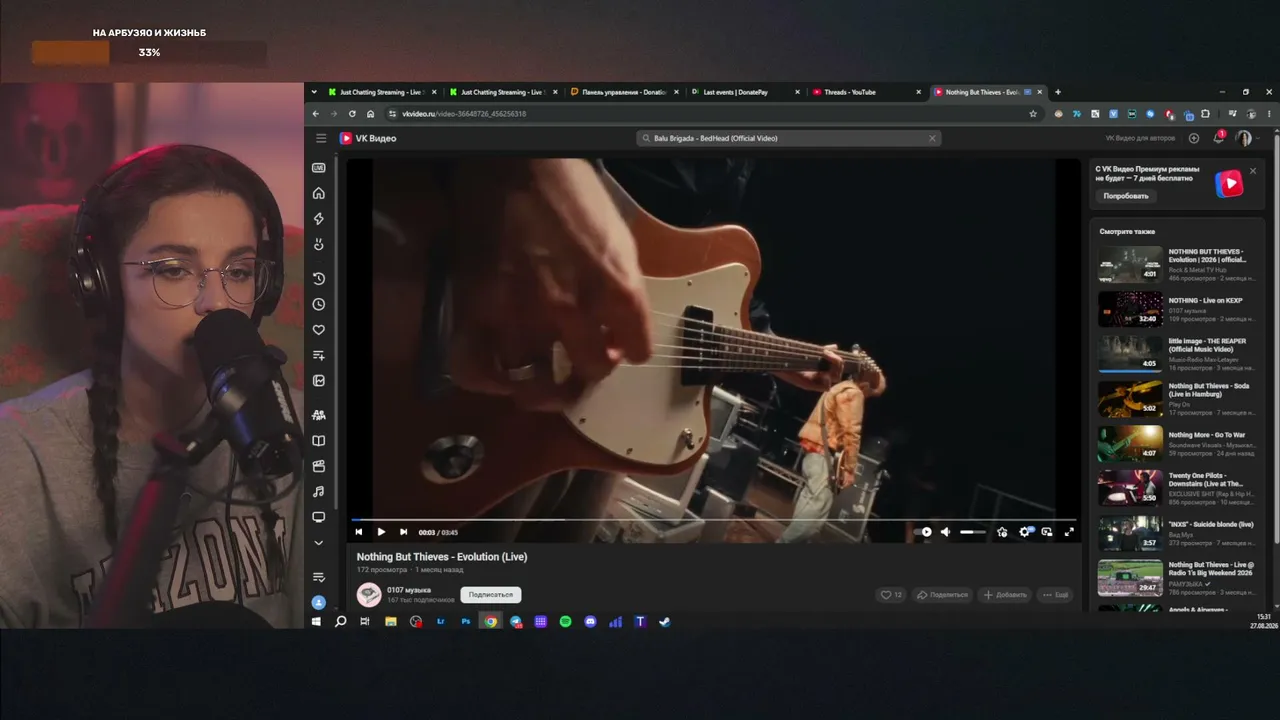
Task: Like the video with the heart button
Action: click(x=890, y=595)
